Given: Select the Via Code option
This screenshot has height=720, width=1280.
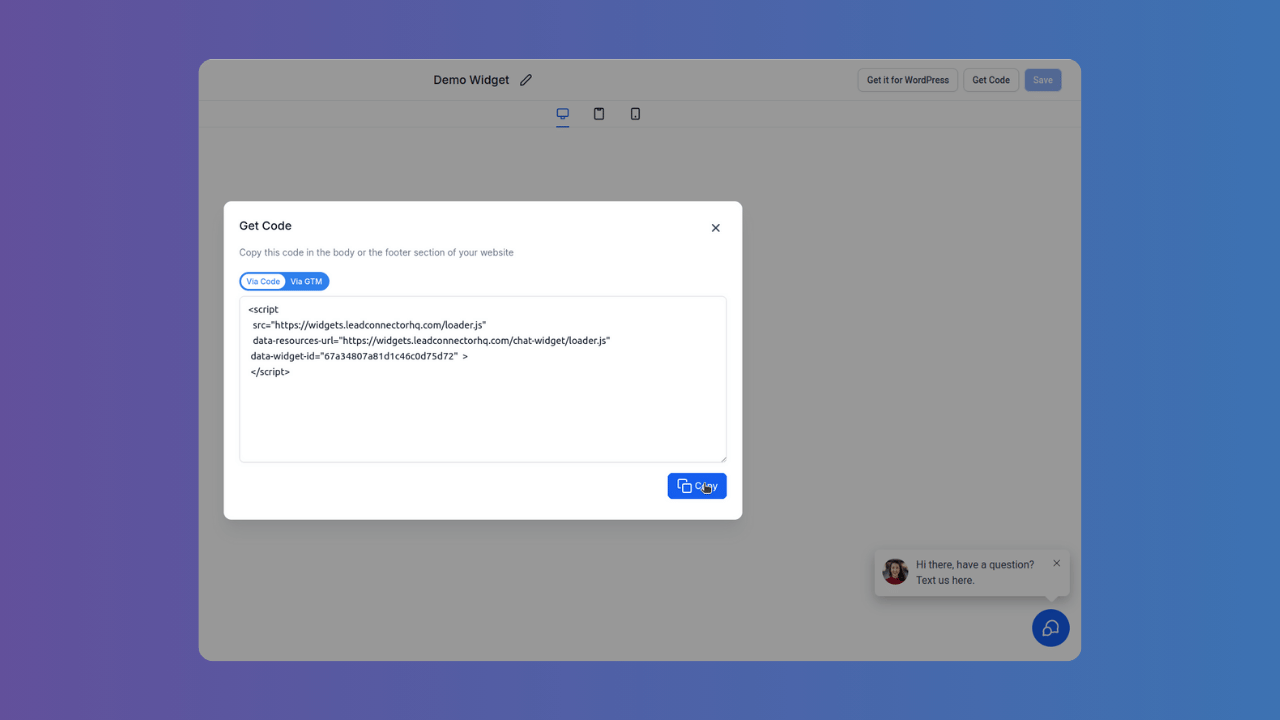Looking at the screenshot, I should coord(263,282).
